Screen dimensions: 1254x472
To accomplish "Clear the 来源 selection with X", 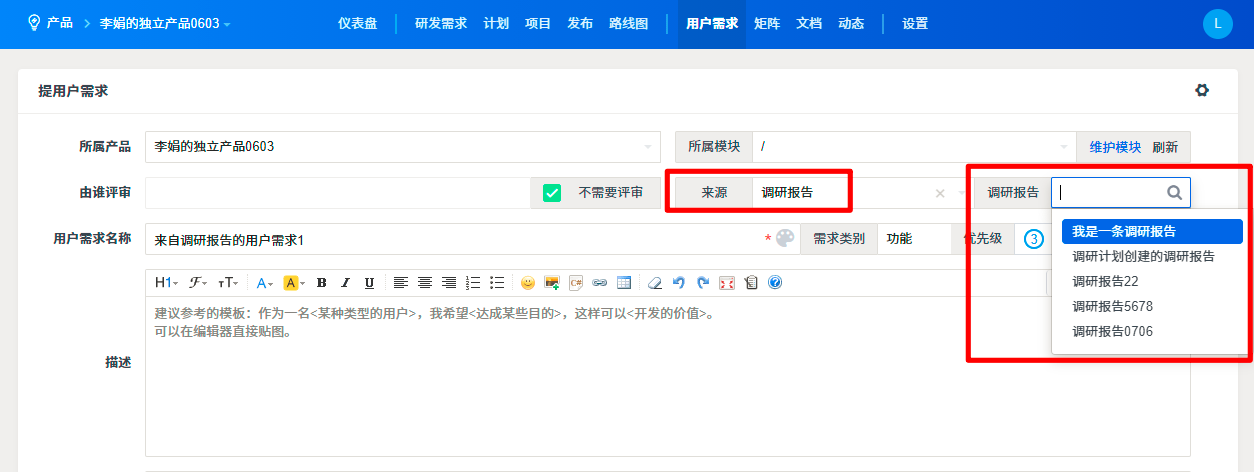I will [940, 193].
